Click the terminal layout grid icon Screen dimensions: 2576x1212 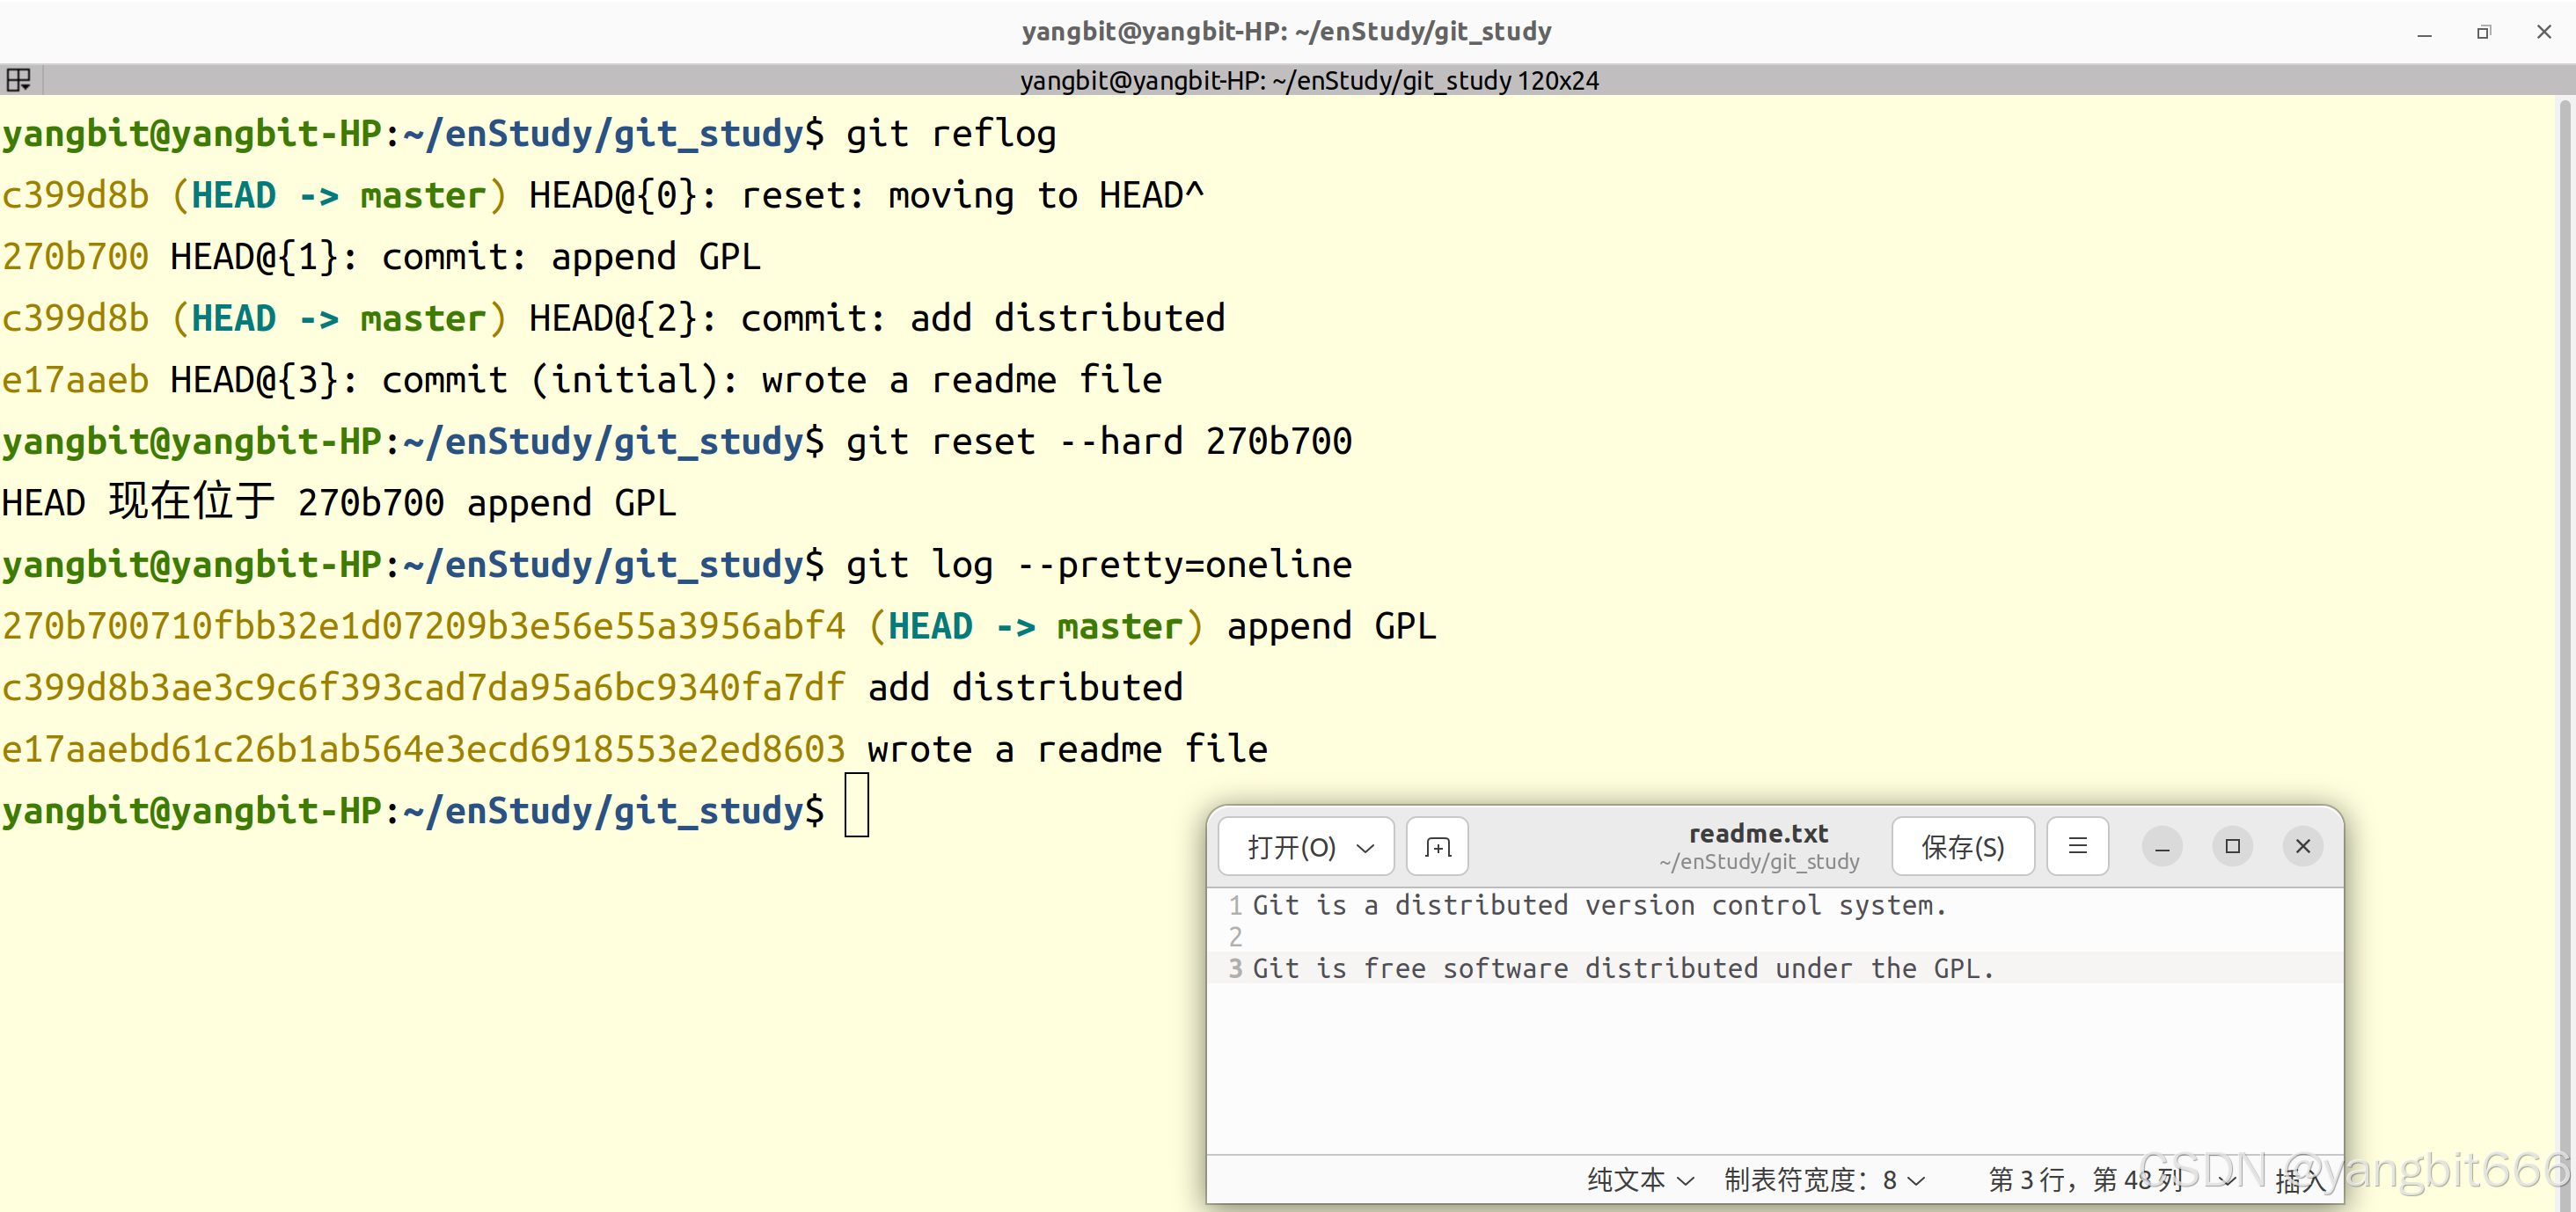(x=19, y=80)
